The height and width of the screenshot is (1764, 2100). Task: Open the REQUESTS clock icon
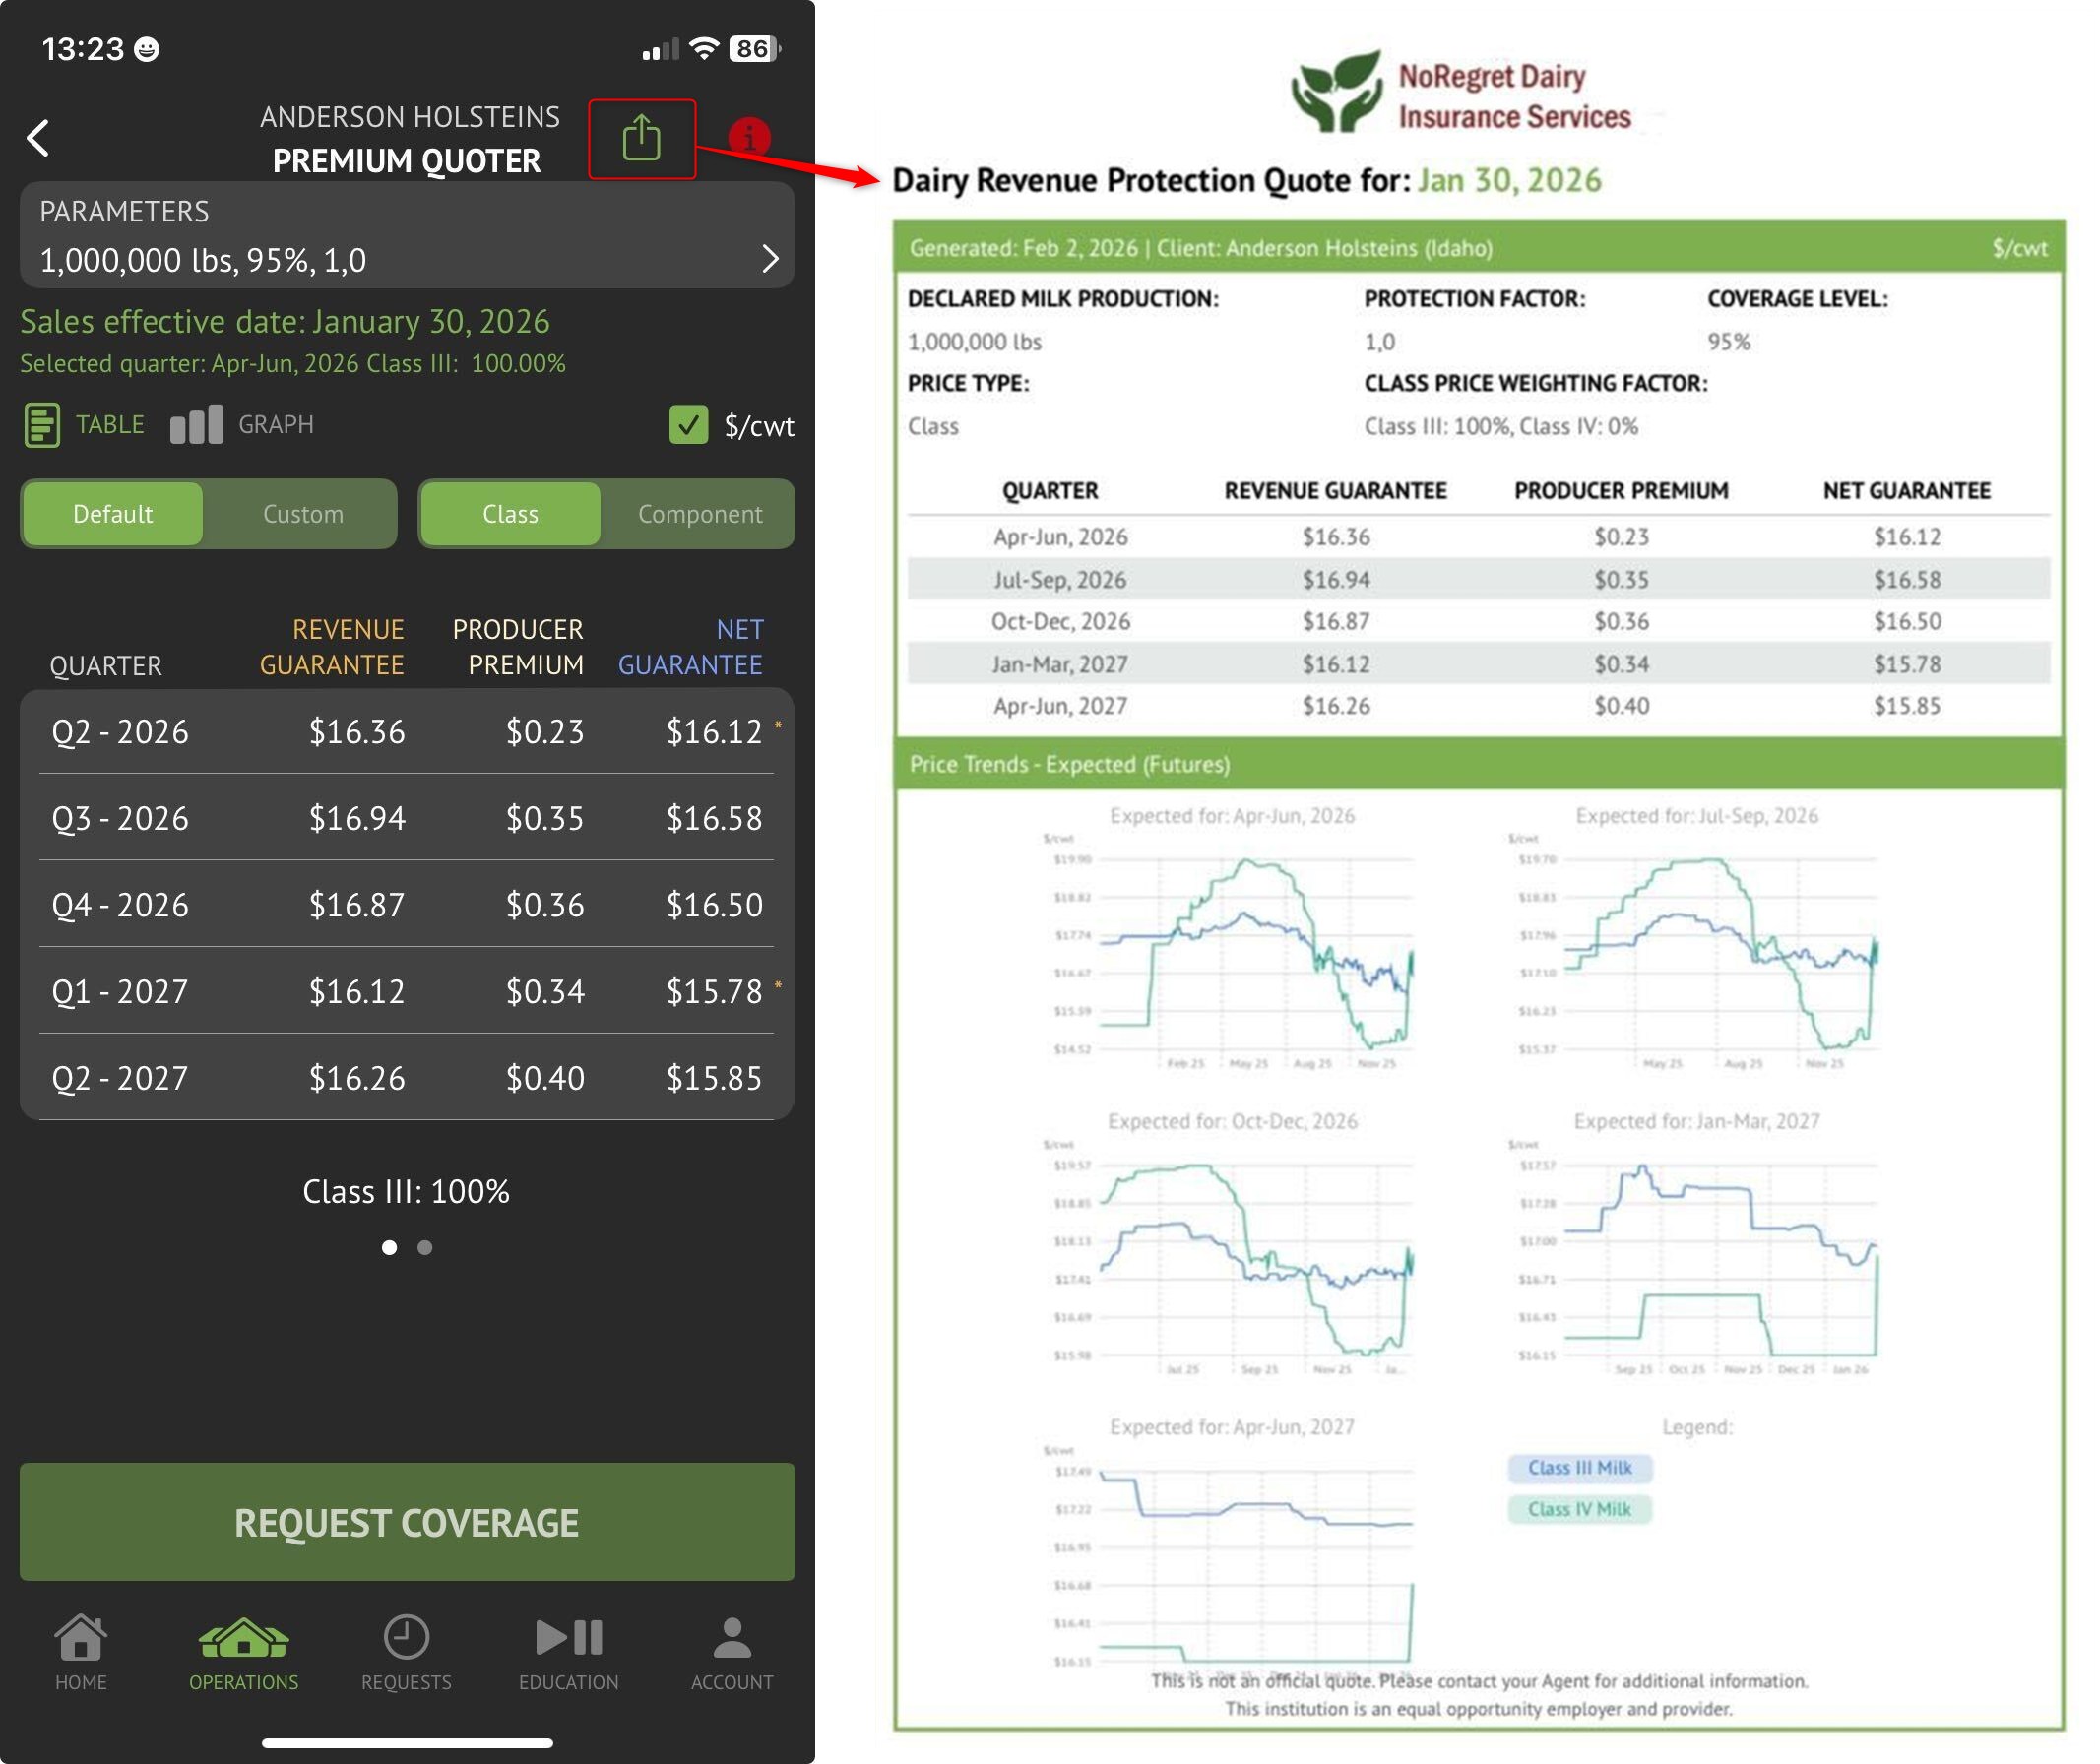(406, 1638)
